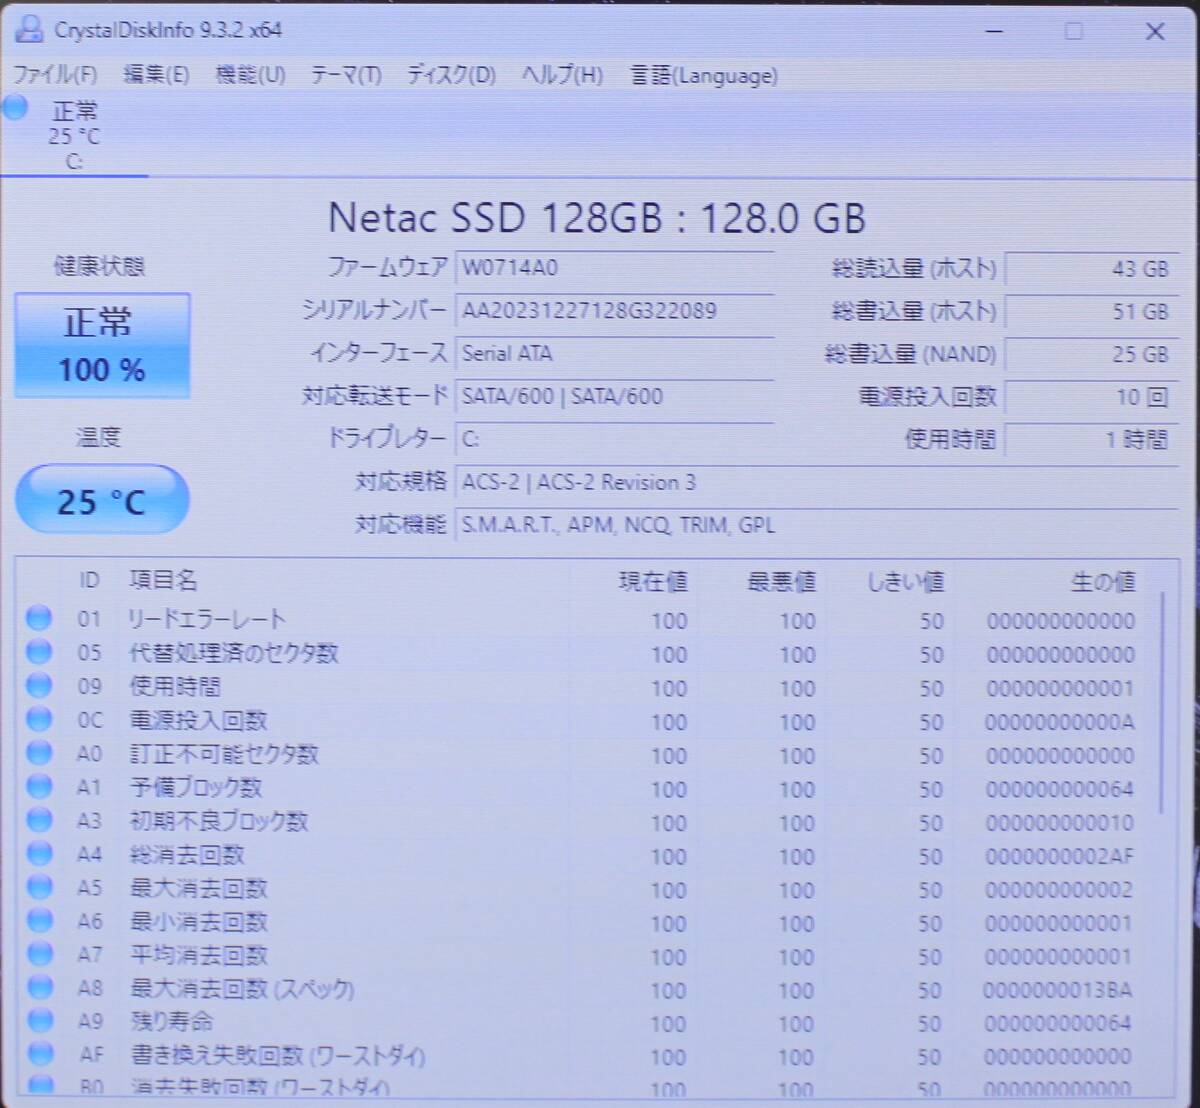Click raw value 000000000010 of 初期不良ブロック数
This screenshot has height=1108, width=1200.
pyautogui.click(x=1059, y=823)
